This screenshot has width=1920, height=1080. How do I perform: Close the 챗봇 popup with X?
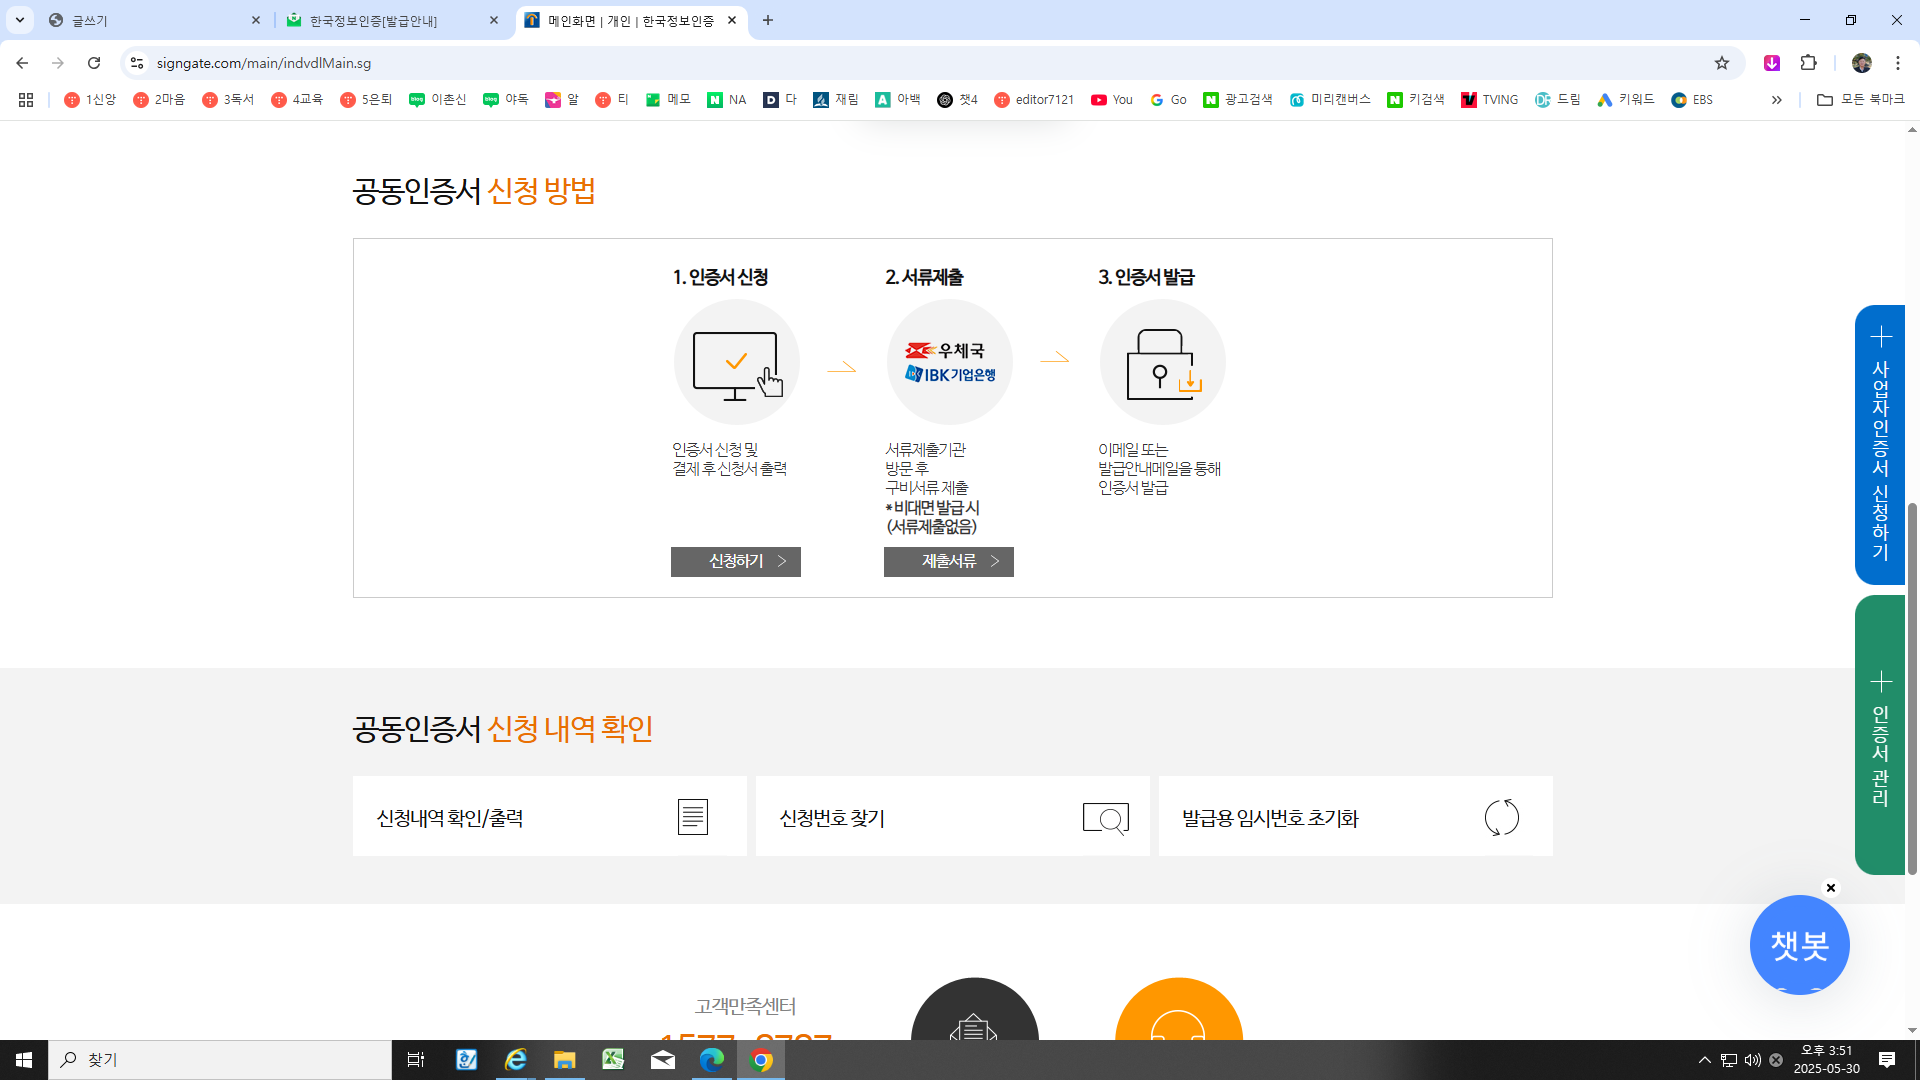pos(1831,888)
